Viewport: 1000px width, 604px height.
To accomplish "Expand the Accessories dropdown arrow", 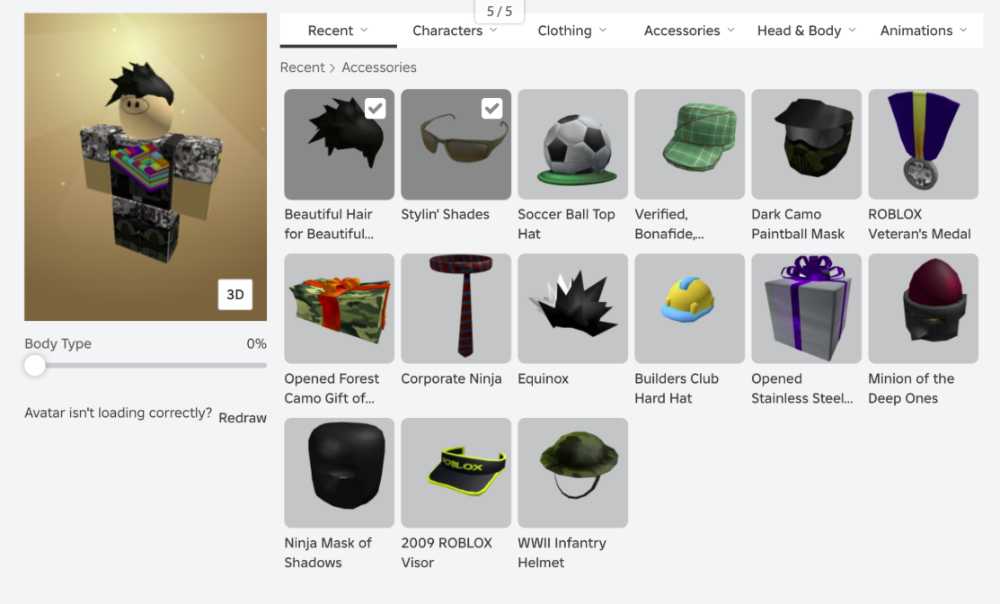I will (x=731, y=30).
